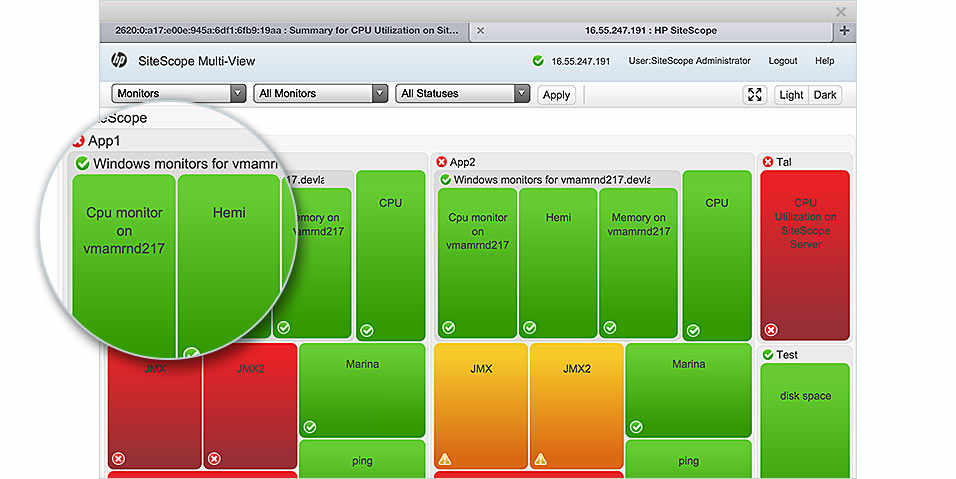Select the App2 Marina tile

[x=688, y=390]
